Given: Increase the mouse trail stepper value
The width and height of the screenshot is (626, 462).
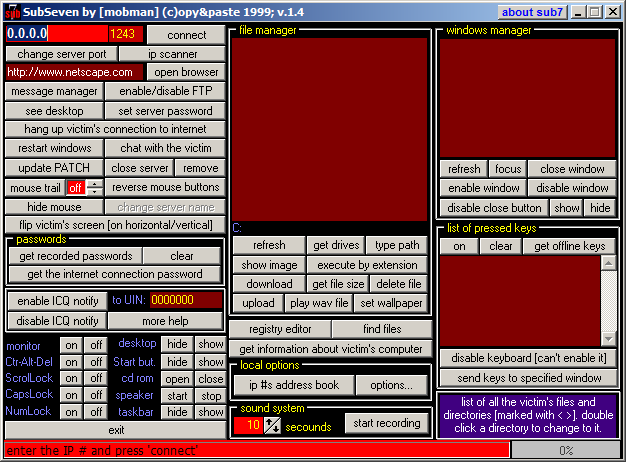Looking at the screenshot, I should [x=94, y=183].
